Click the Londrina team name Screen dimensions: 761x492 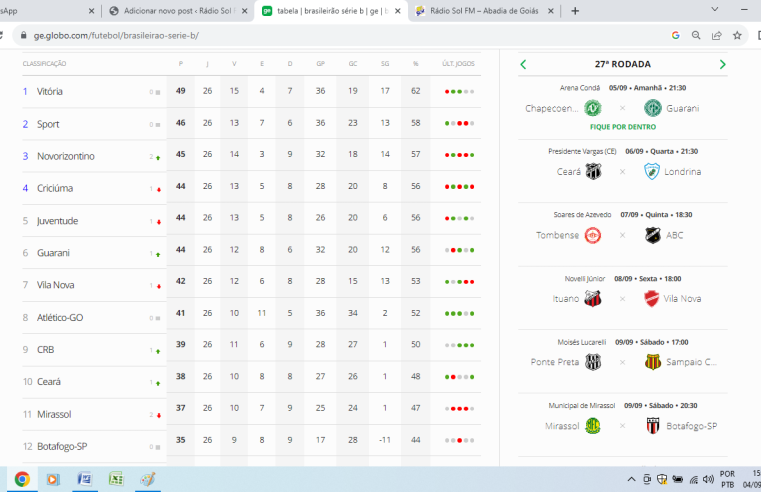pos(682,172)
